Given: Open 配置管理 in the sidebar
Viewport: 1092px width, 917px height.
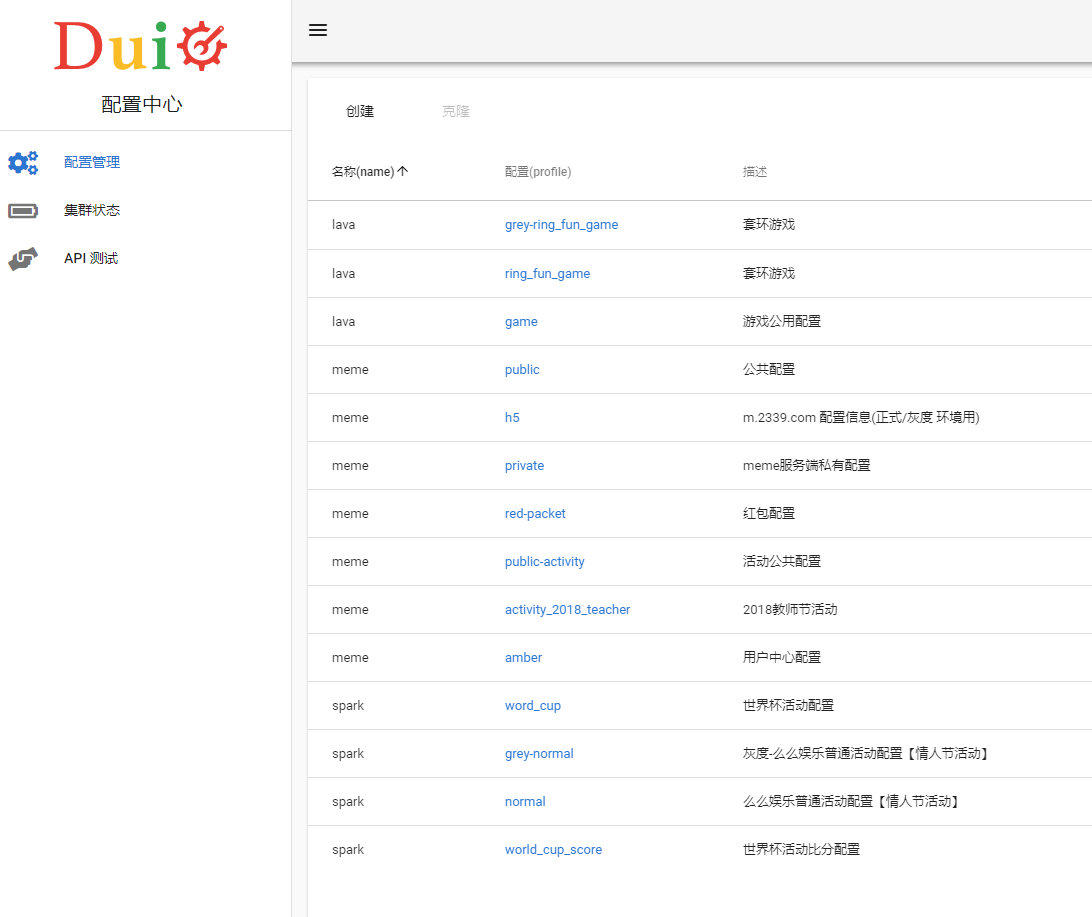Looking at the screenshot, I should 92,162.
